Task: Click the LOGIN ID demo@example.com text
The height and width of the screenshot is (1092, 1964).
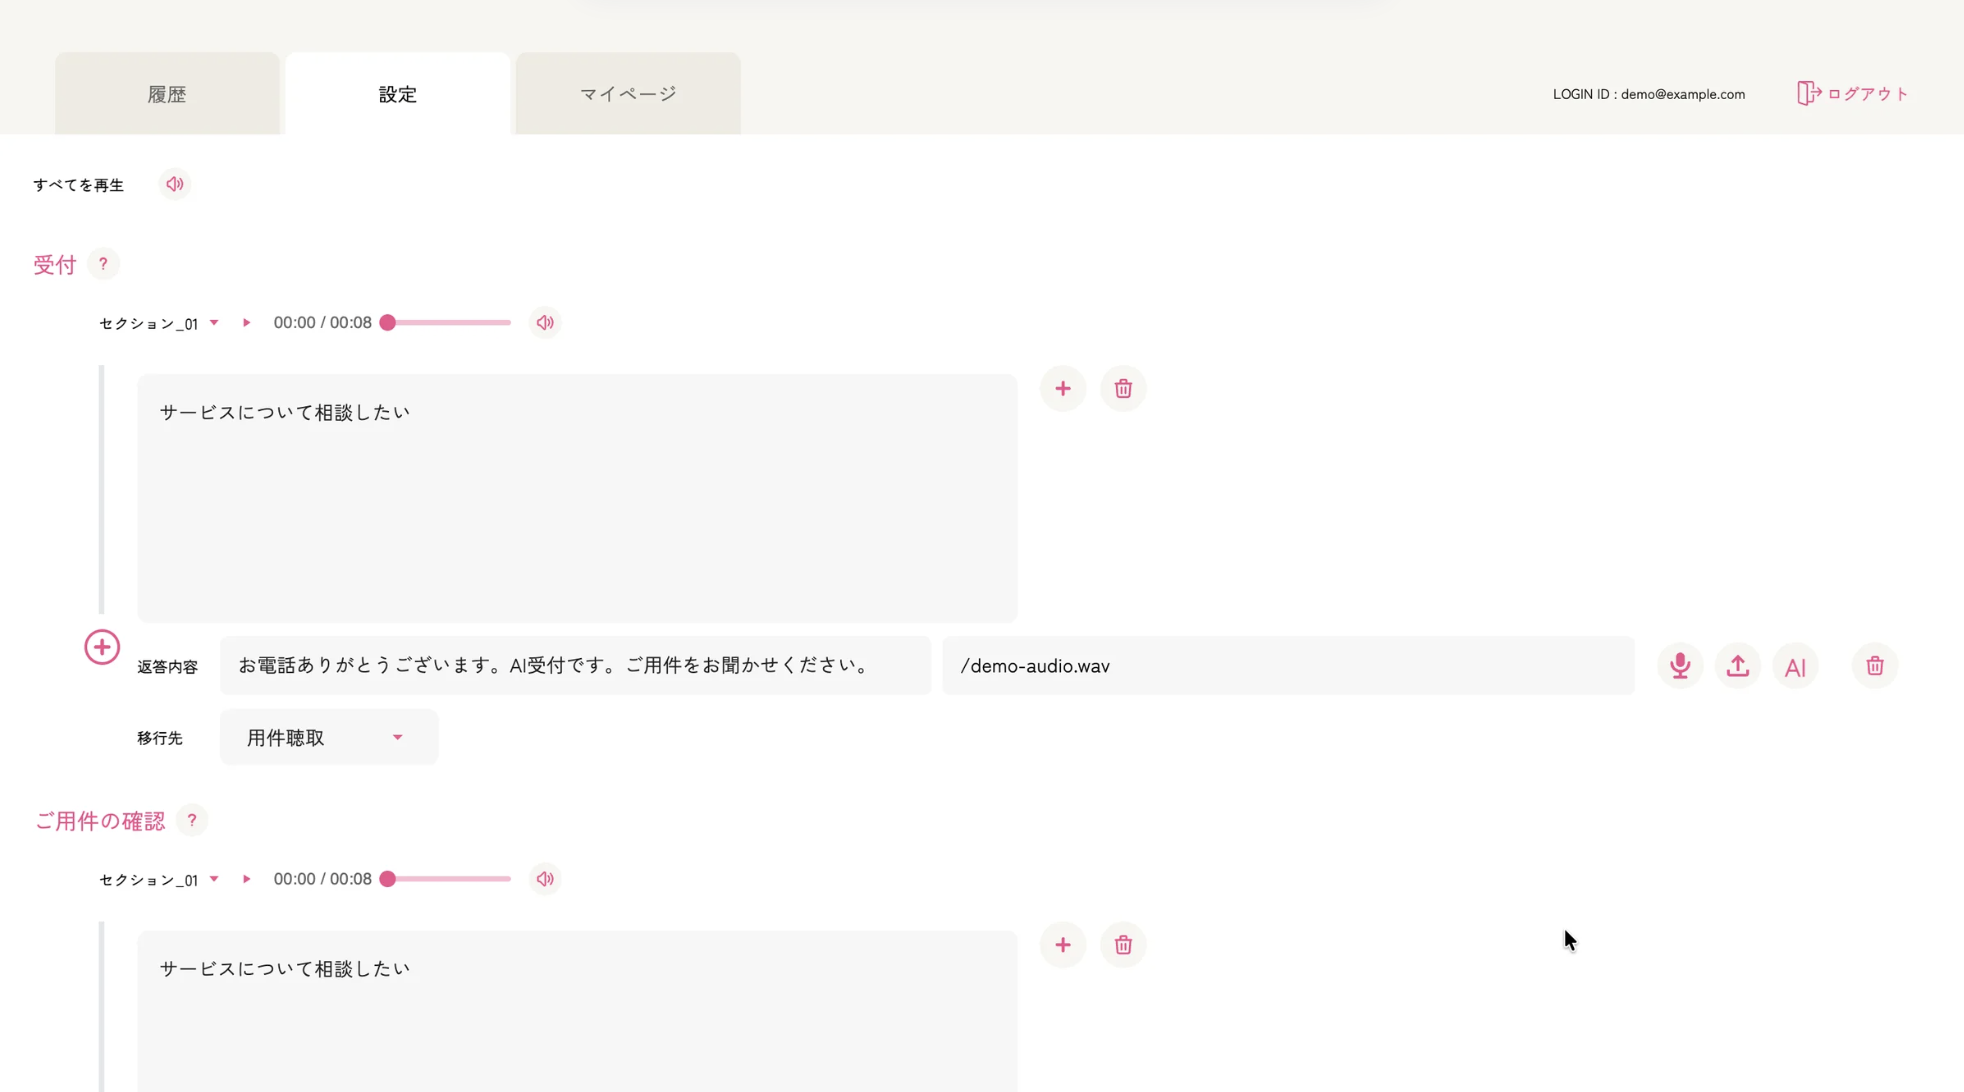Action: coord(1649,94)
